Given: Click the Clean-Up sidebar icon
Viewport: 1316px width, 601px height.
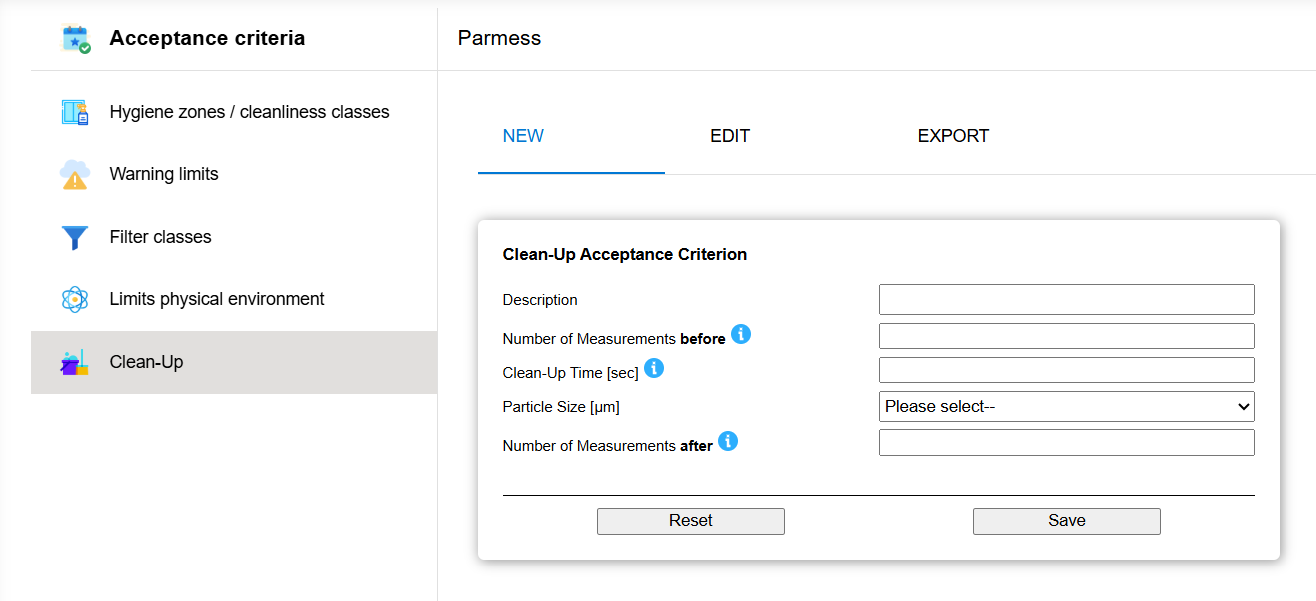Looking at the screenshot, I should coord(73,362).
